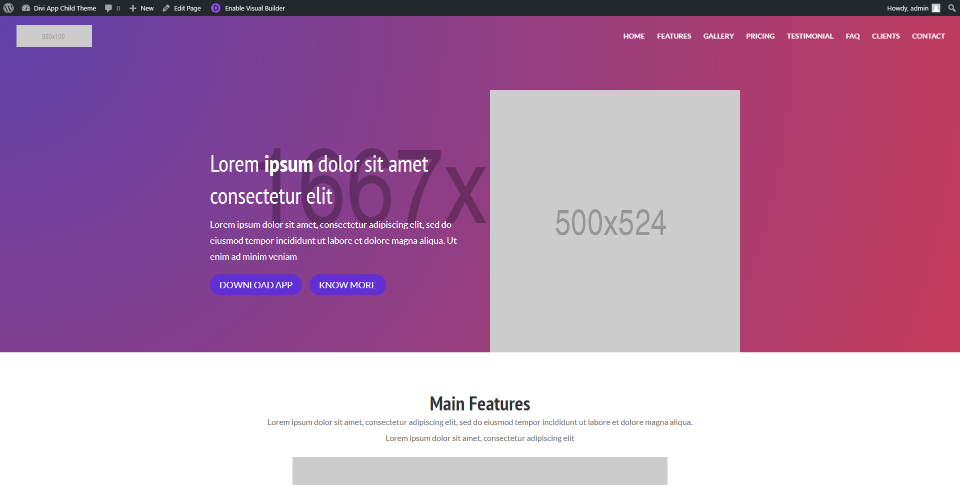Click the hero heading Lorem ipsum dolor
Image resolution: width=960 pixels, height=485 pixels.
[319, 180]
